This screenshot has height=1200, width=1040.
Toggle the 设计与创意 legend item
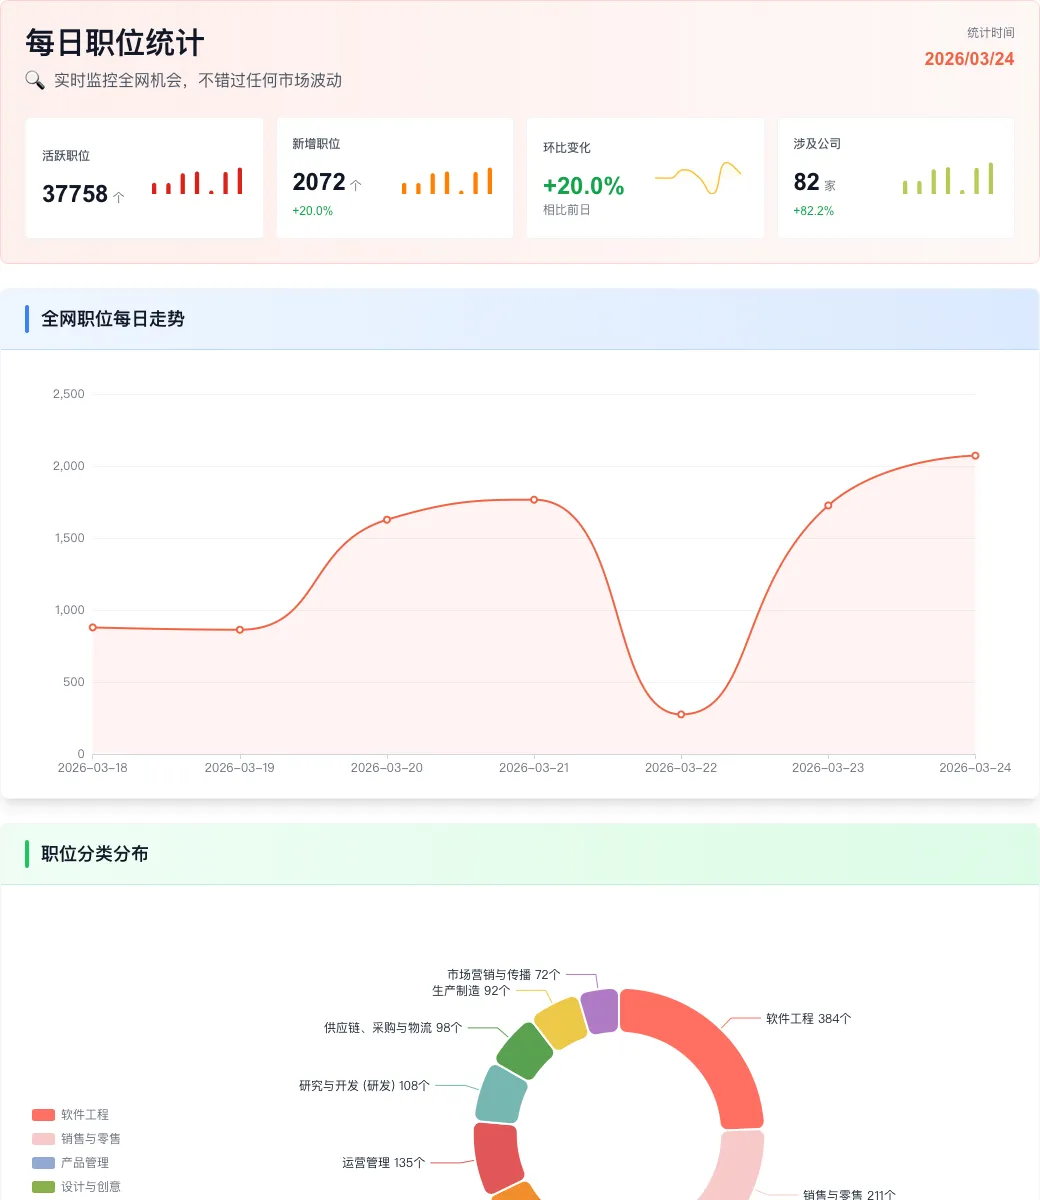click(x=76, y=1187)
